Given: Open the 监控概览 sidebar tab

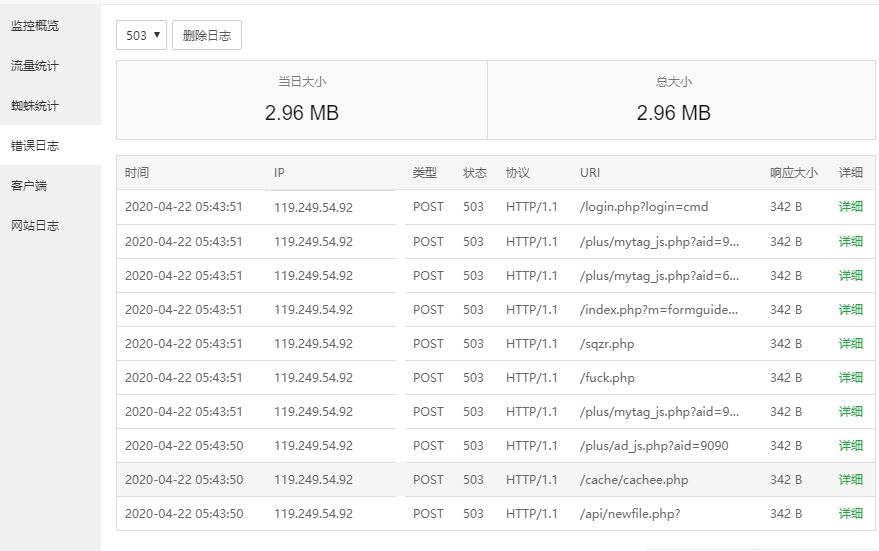Looking at the screenshot, I should coord(35,25).
